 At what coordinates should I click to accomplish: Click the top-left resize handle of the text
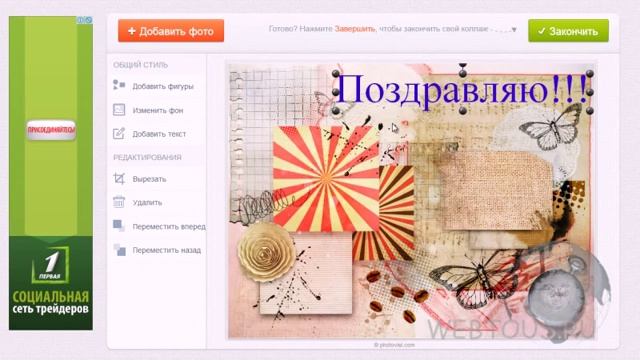(336, 74)
